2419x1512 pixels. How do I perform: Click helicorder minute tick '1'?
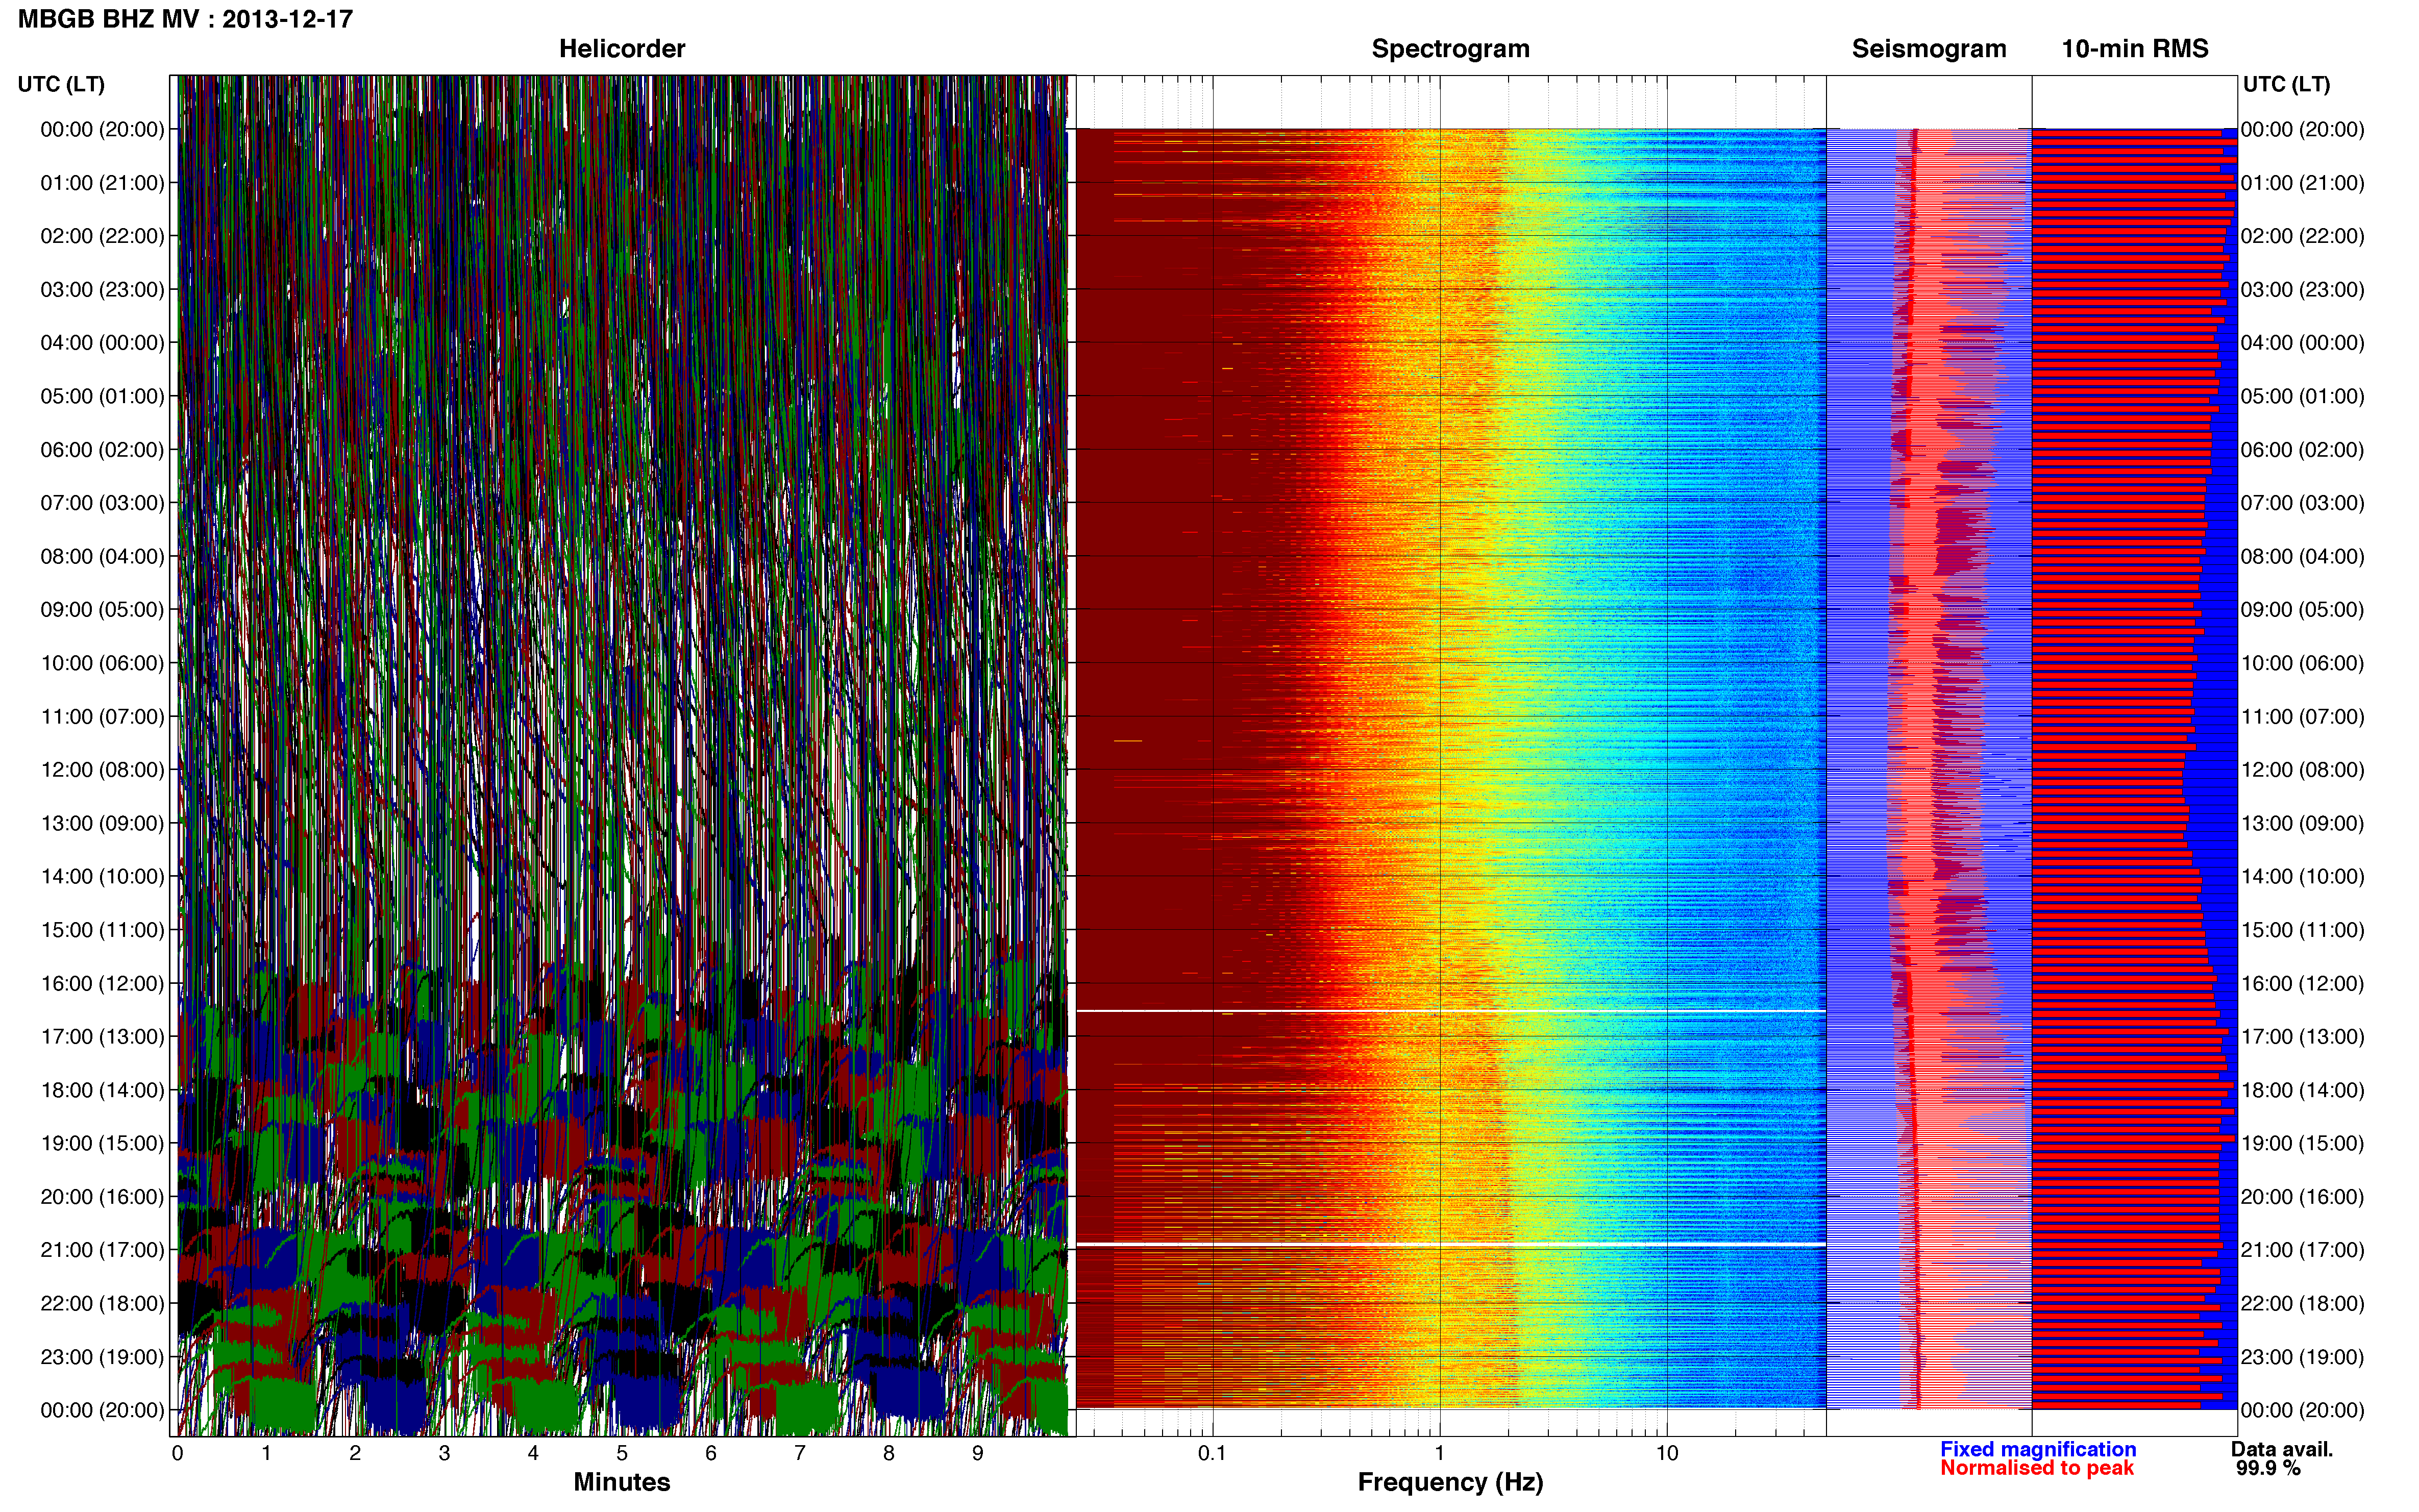(266, 1453)
